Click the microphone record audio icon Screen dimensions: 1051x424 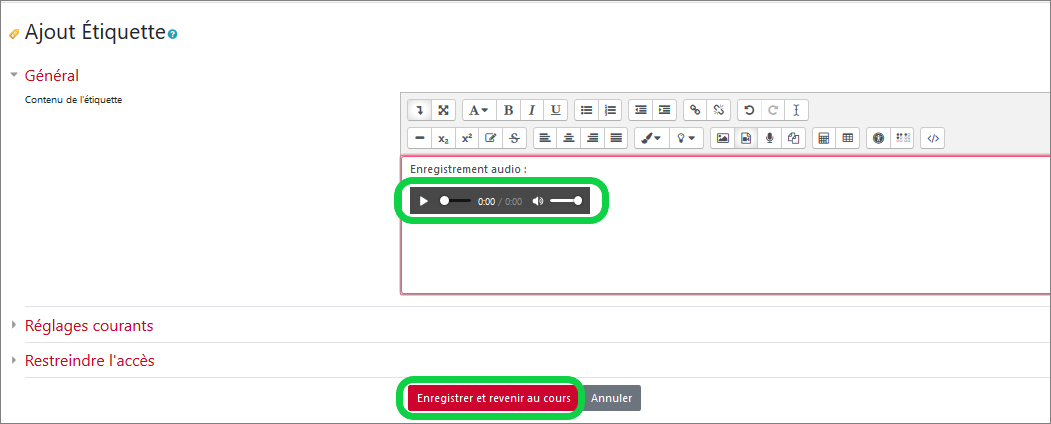coord(770,139)
